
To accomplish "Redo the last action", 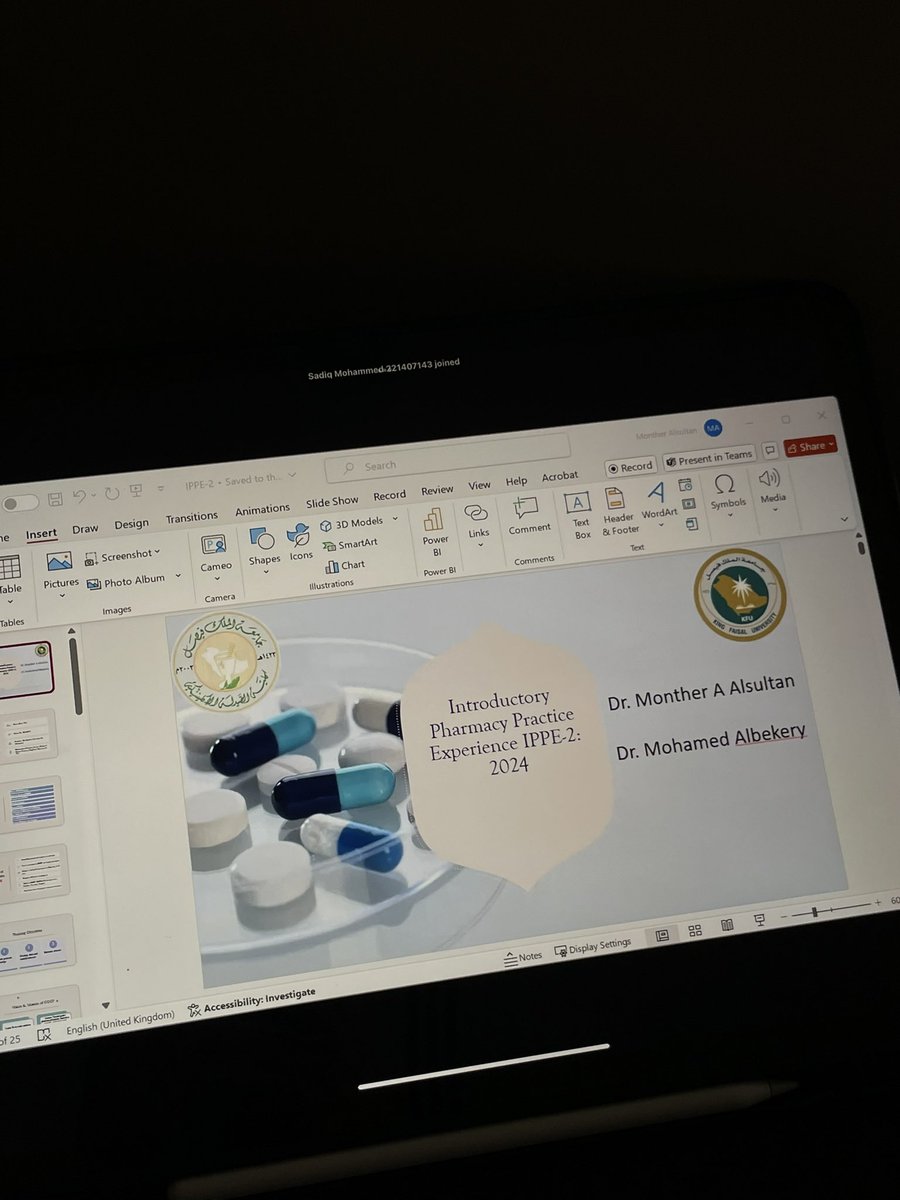I will pyautogui.click(x=111, y=492).
